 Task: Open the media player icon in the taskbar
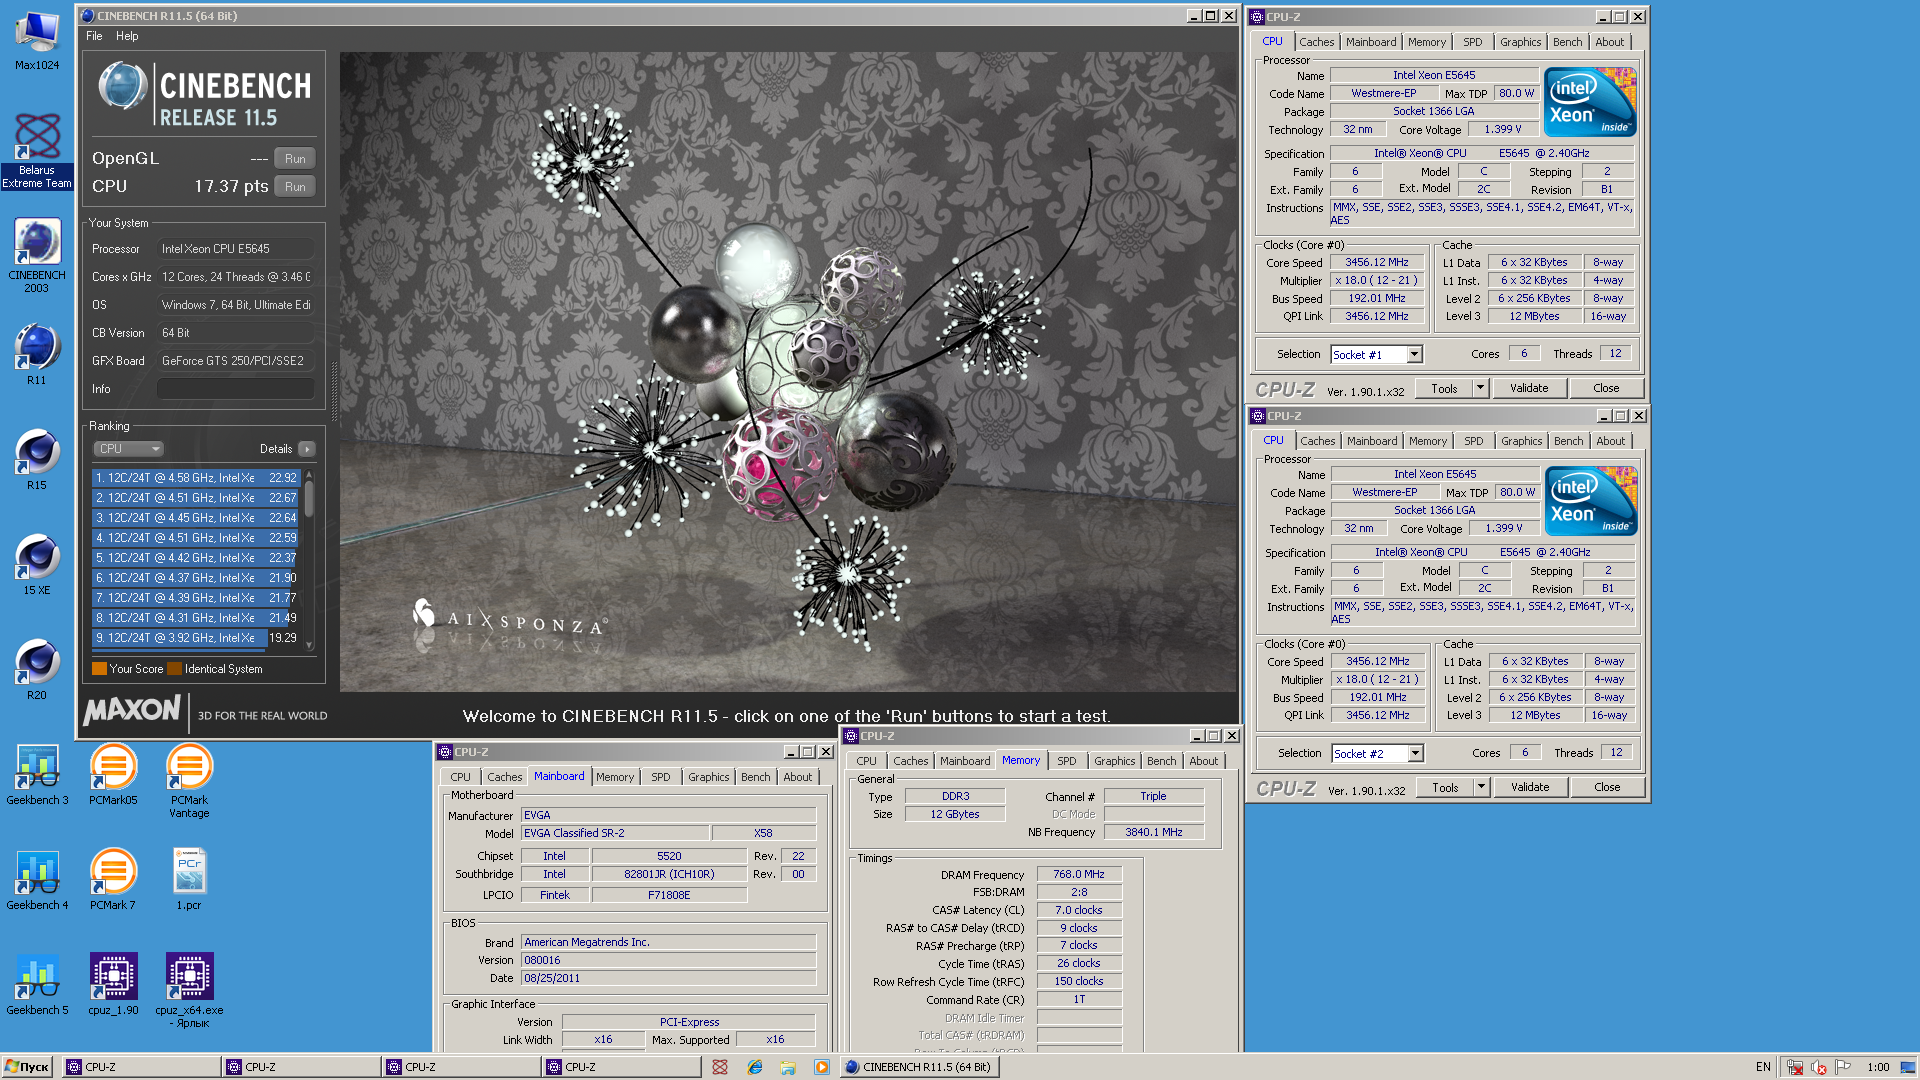click(821, 1067)
